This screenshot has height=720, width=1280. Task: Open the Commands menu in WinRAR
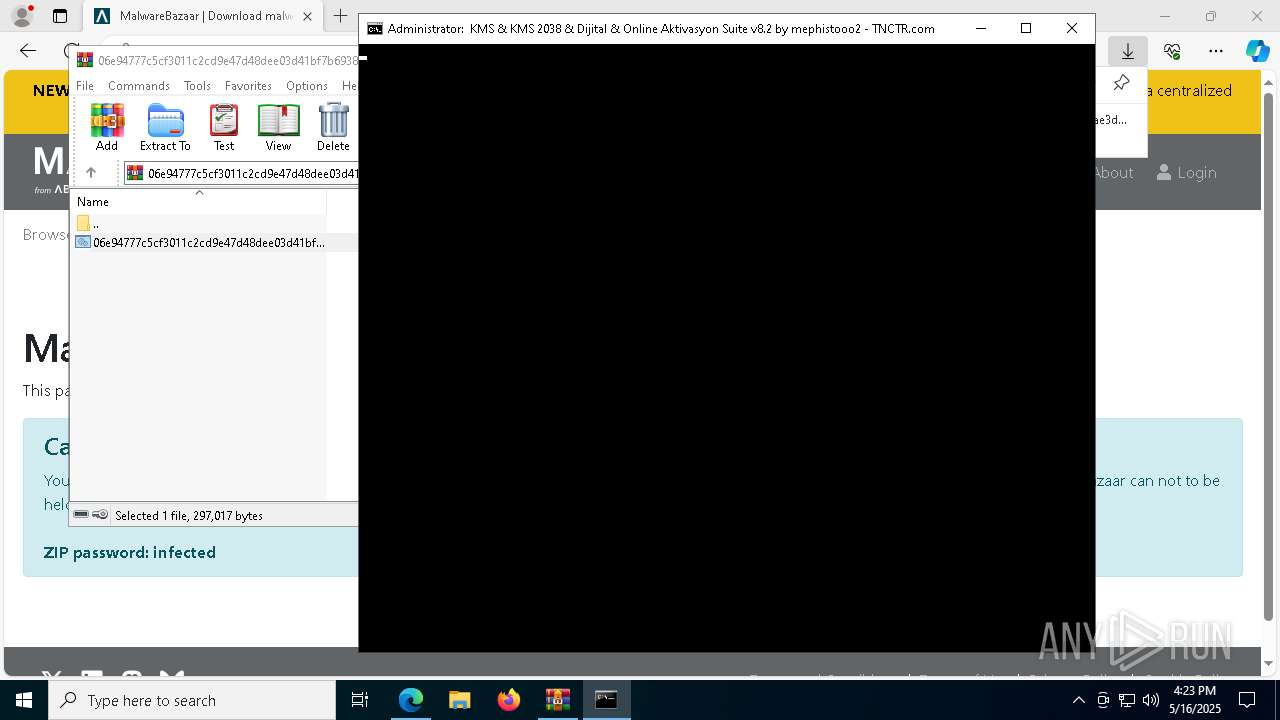(139, 86)
